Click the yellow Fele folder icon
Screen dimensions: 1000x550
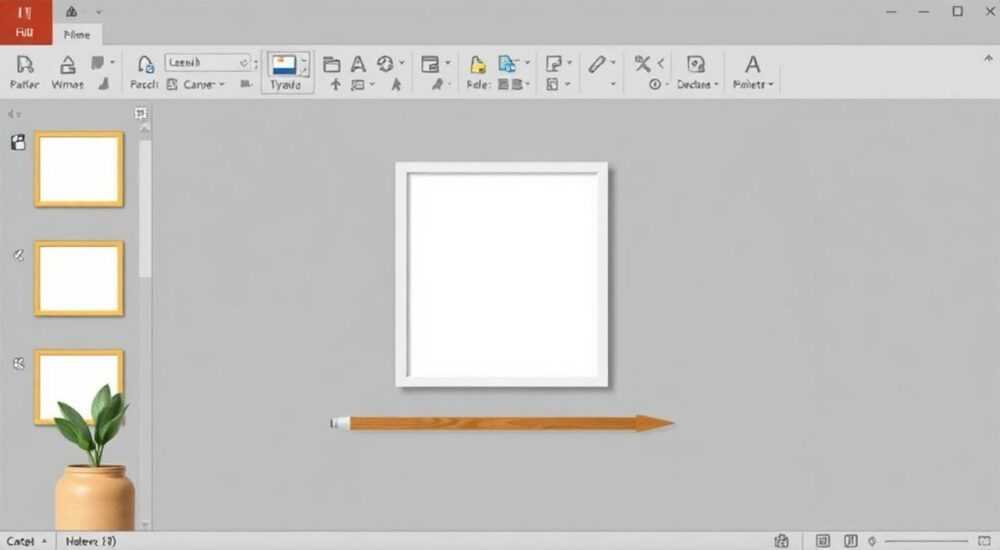[478, 64]
